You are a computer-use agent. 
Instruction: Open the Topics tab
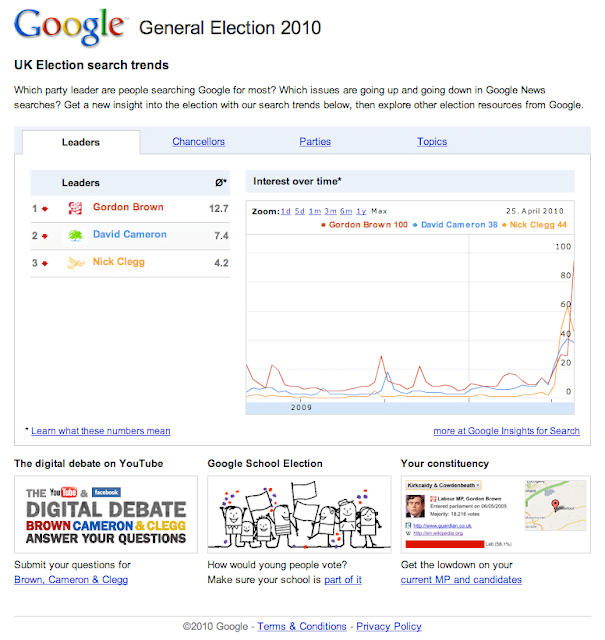point(432,142)
